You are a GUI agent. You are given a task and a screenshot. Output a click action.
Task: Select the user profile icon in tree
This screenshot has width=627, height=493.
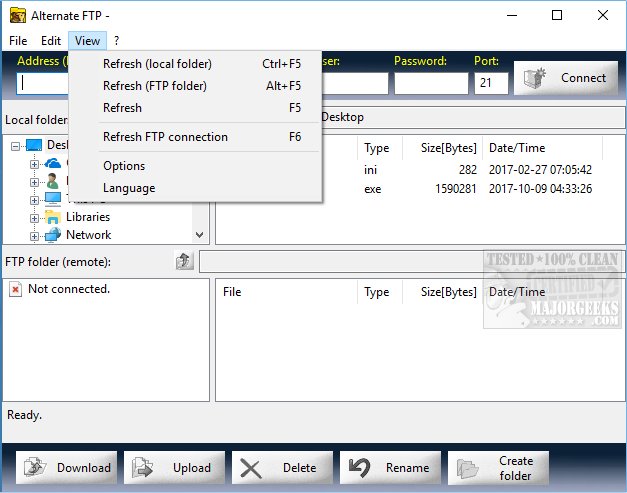52,181
